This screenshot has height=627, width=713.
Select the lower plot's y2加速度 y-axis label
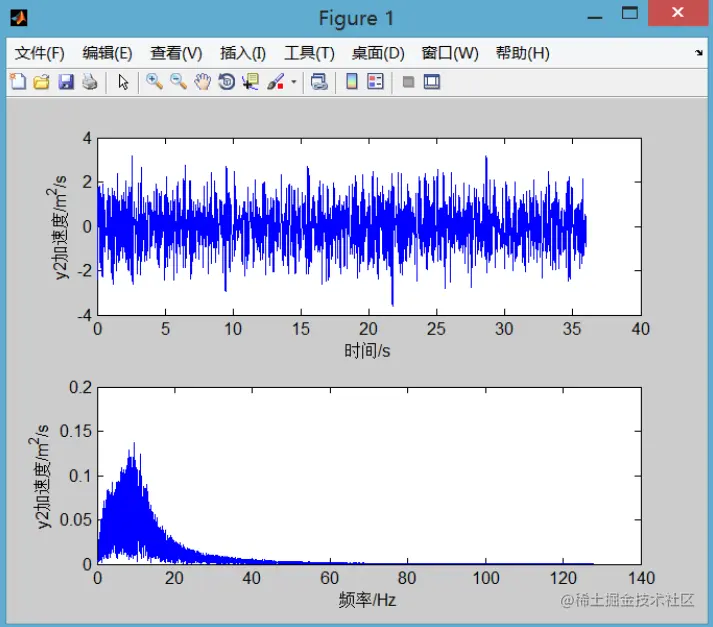(39, 476)
